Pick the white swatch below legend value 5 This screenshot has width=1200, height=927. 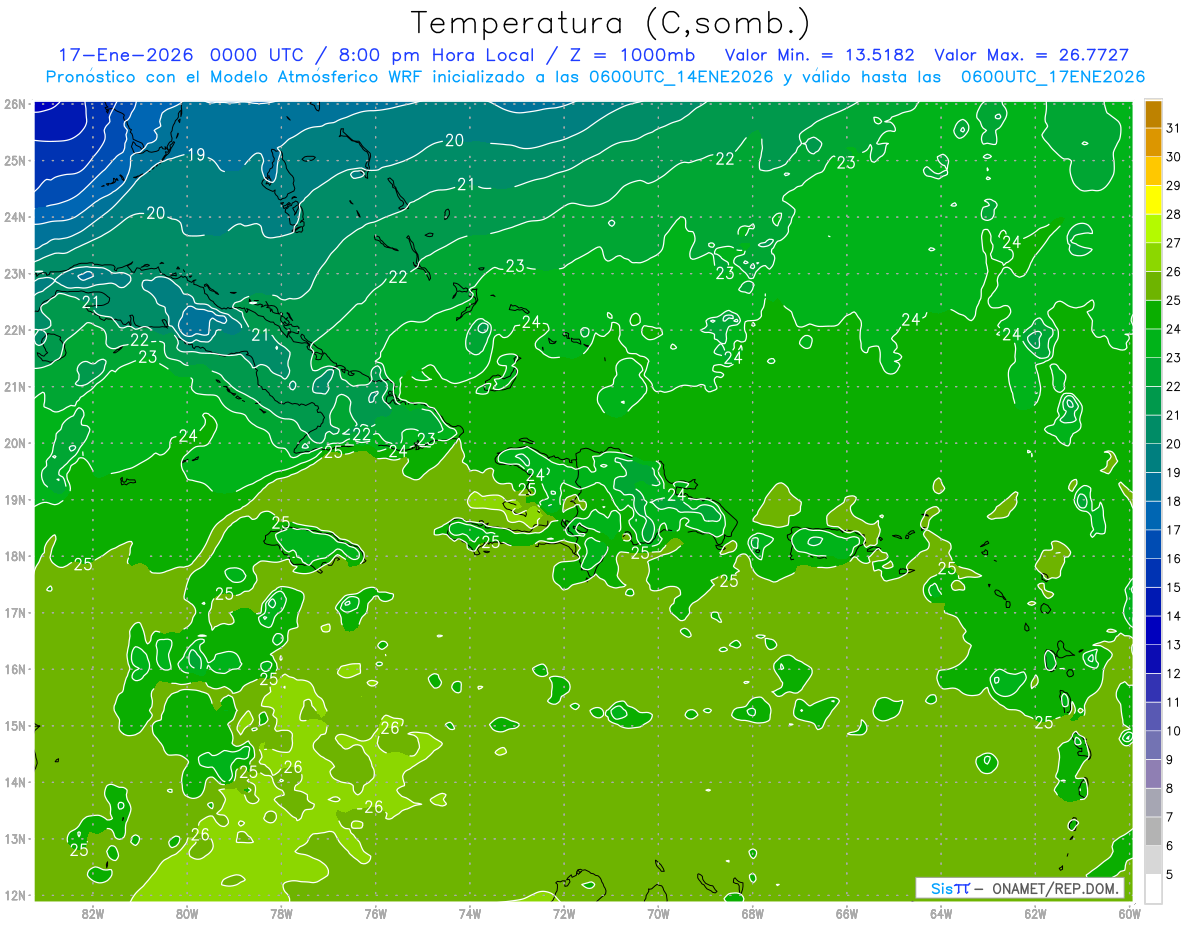(1153, 888)
